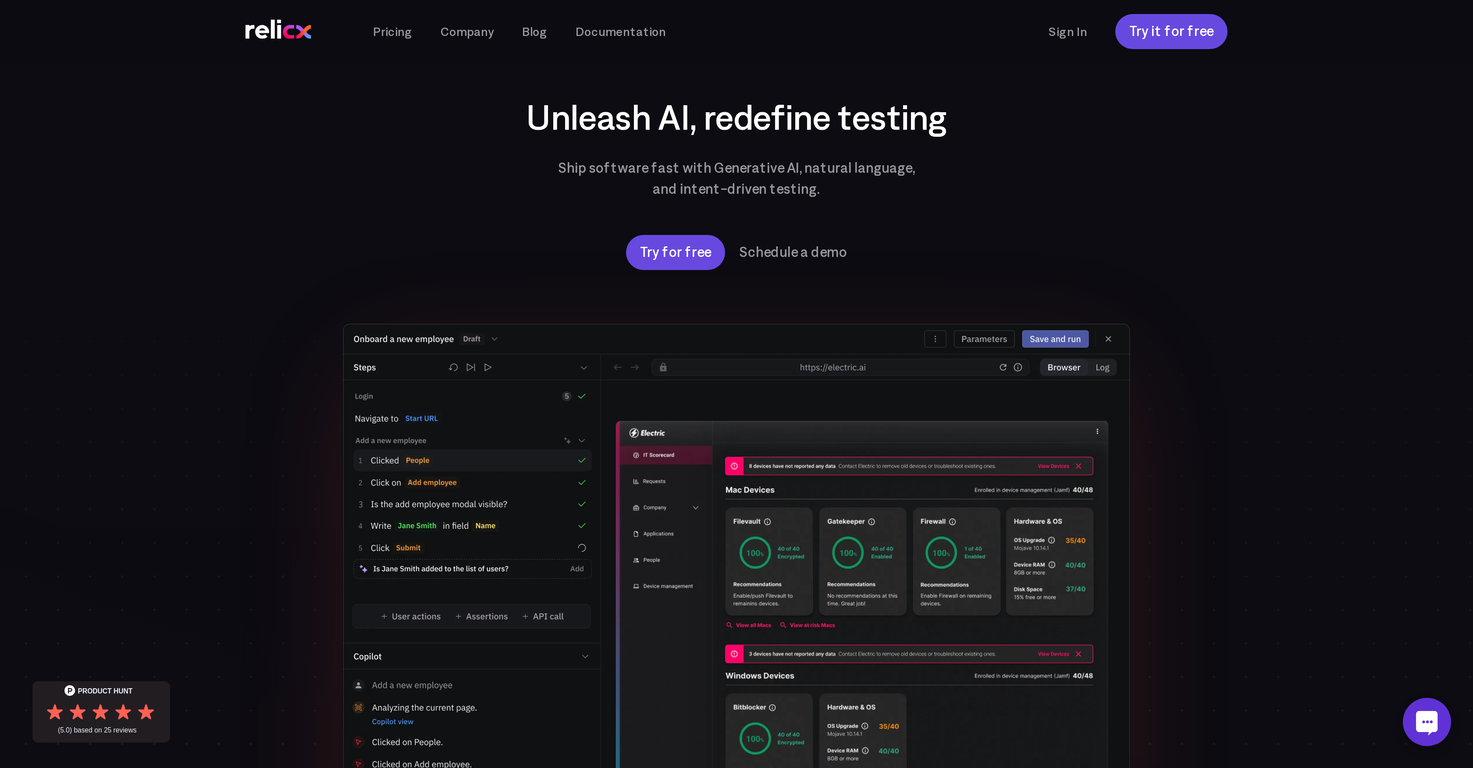Click the relicx logo
The image size is (1473, 768).
tap(278, 31)
